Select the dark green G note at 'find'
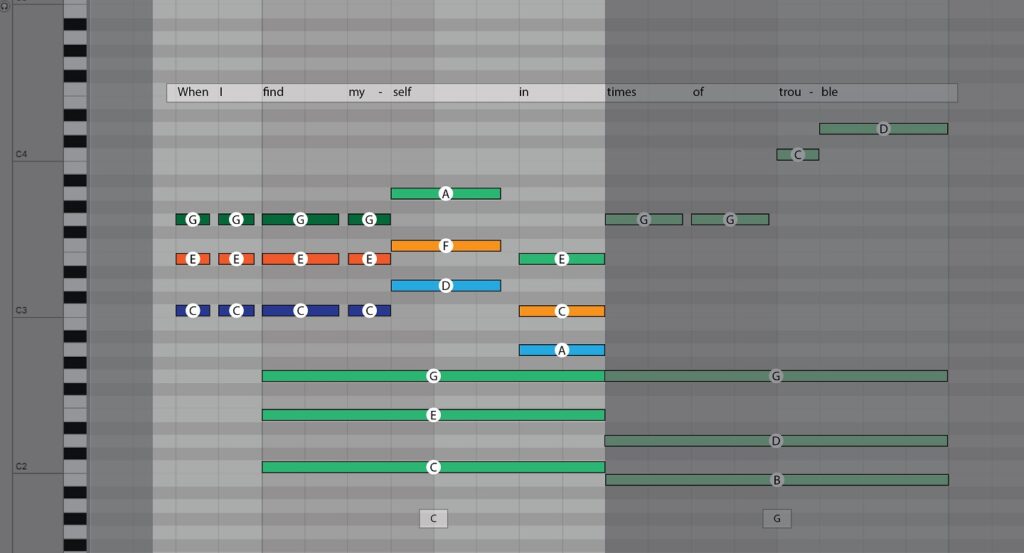The width and height of the screenshot is (1024, 553). pos(300,219)
